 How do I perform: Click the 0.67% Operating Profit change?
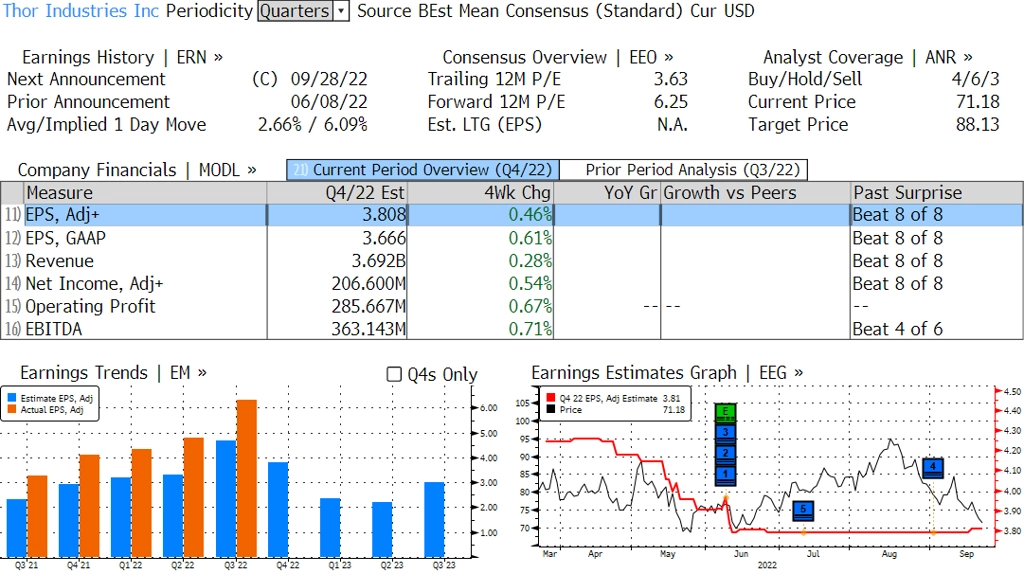coord(530,306)
